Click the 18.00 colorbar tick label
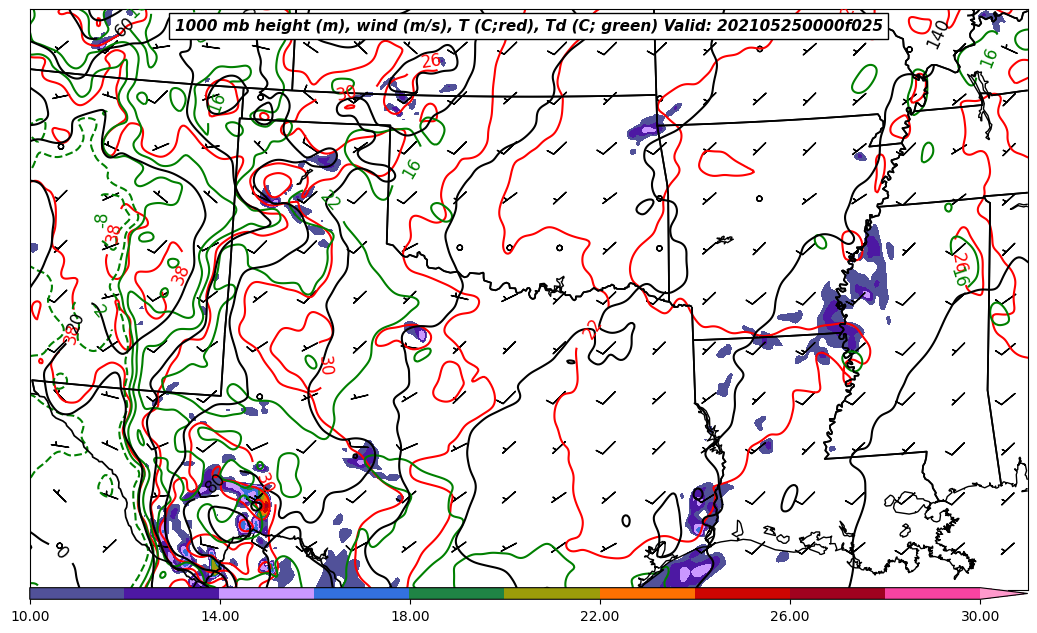Image resolution: width=1037 pixels, height=633 pixels. tap(410, 616)
